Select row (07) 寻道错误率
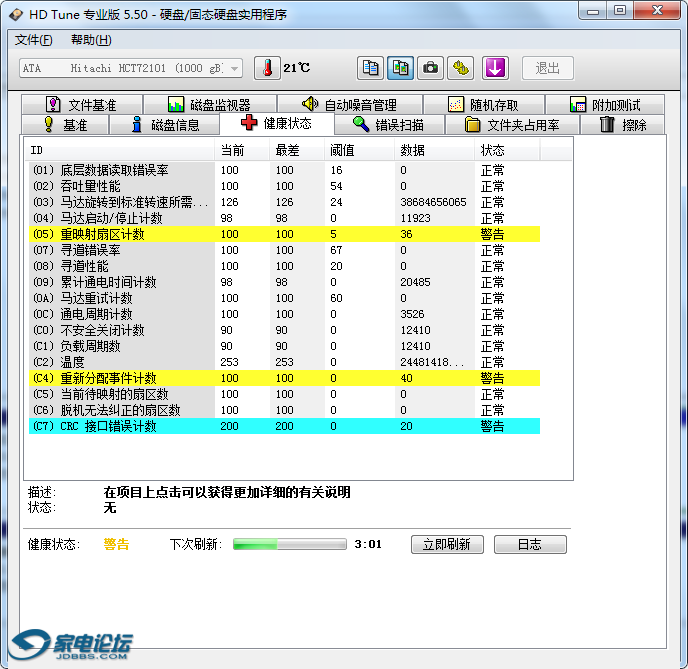 tap(284, 250)
